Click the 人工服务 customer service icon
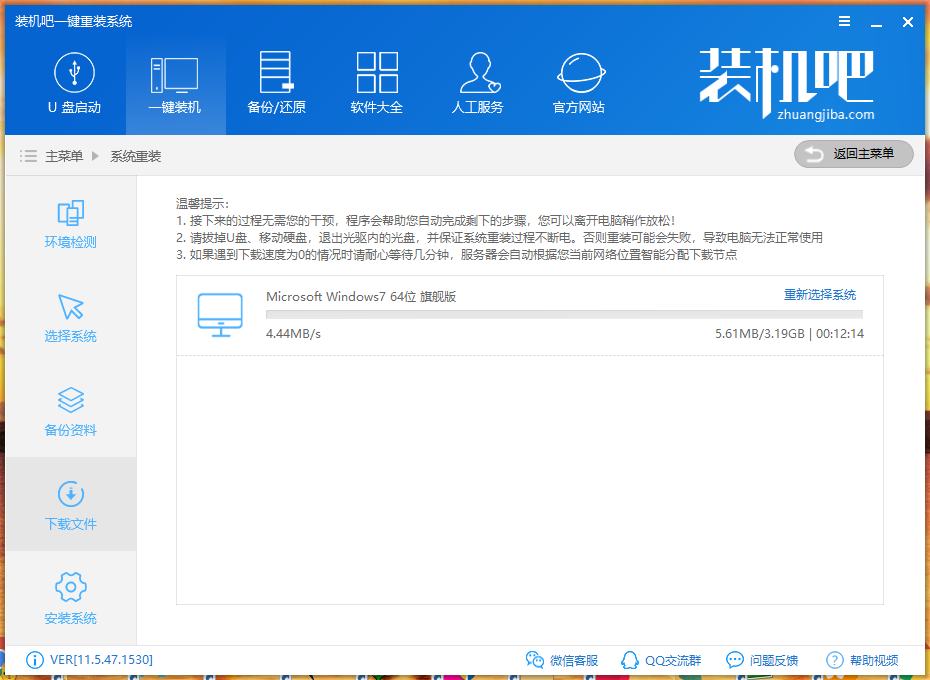Image resolution: width=930 pixels, height=680 pixels. pyautogui.click(x=478, y=82)
